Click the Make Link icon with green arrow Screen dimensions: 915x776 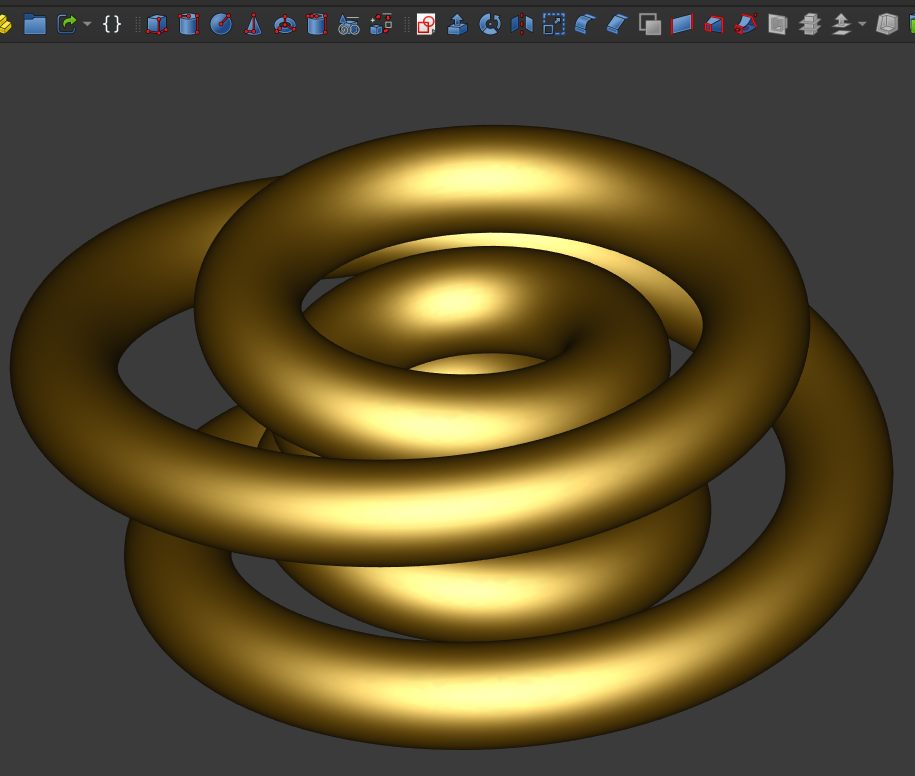67,25
